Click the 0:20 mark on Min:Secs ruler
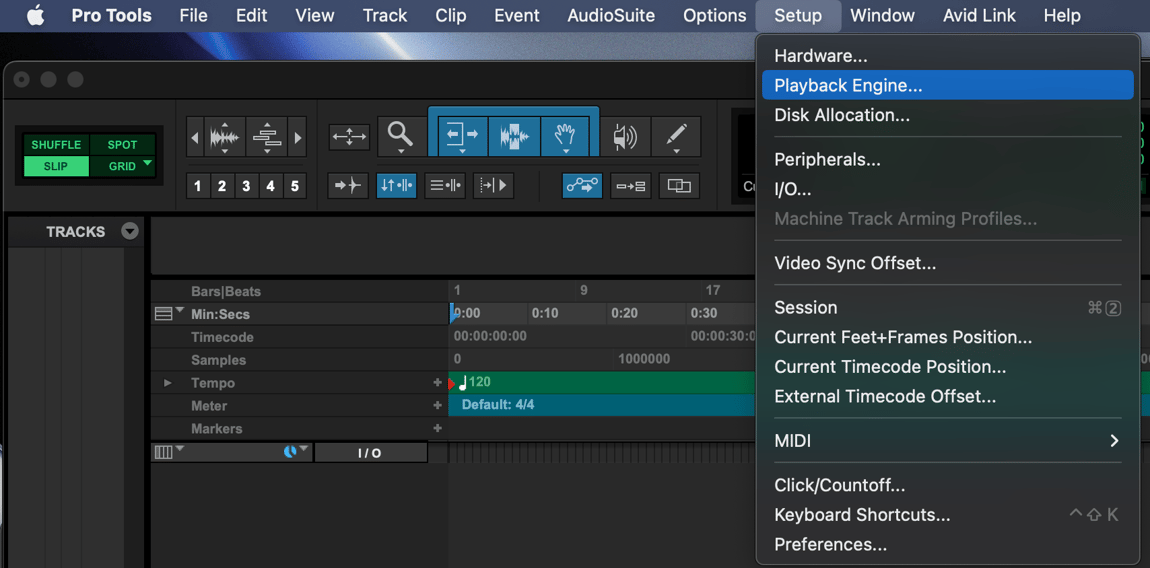This screenshot has width=1150, height=568. point(624,313)
